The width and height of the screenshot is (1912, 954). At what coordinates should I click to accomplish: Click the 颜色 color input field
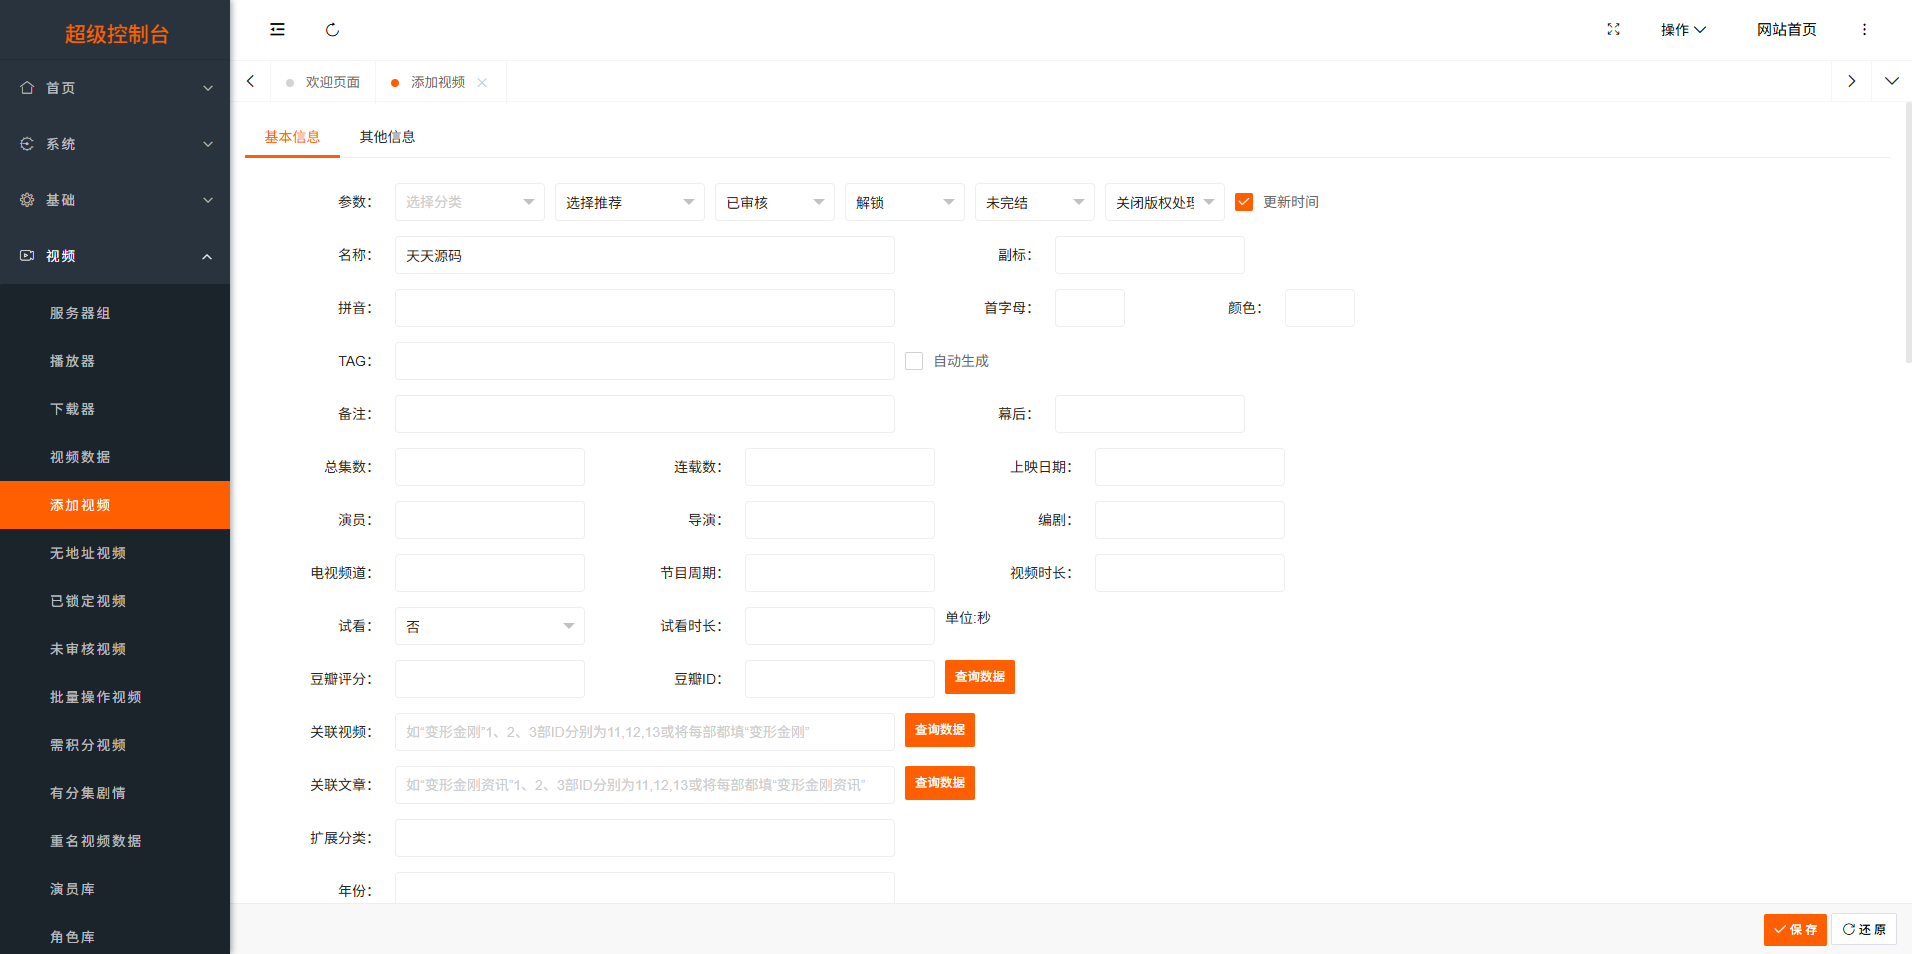(1319, 308)
